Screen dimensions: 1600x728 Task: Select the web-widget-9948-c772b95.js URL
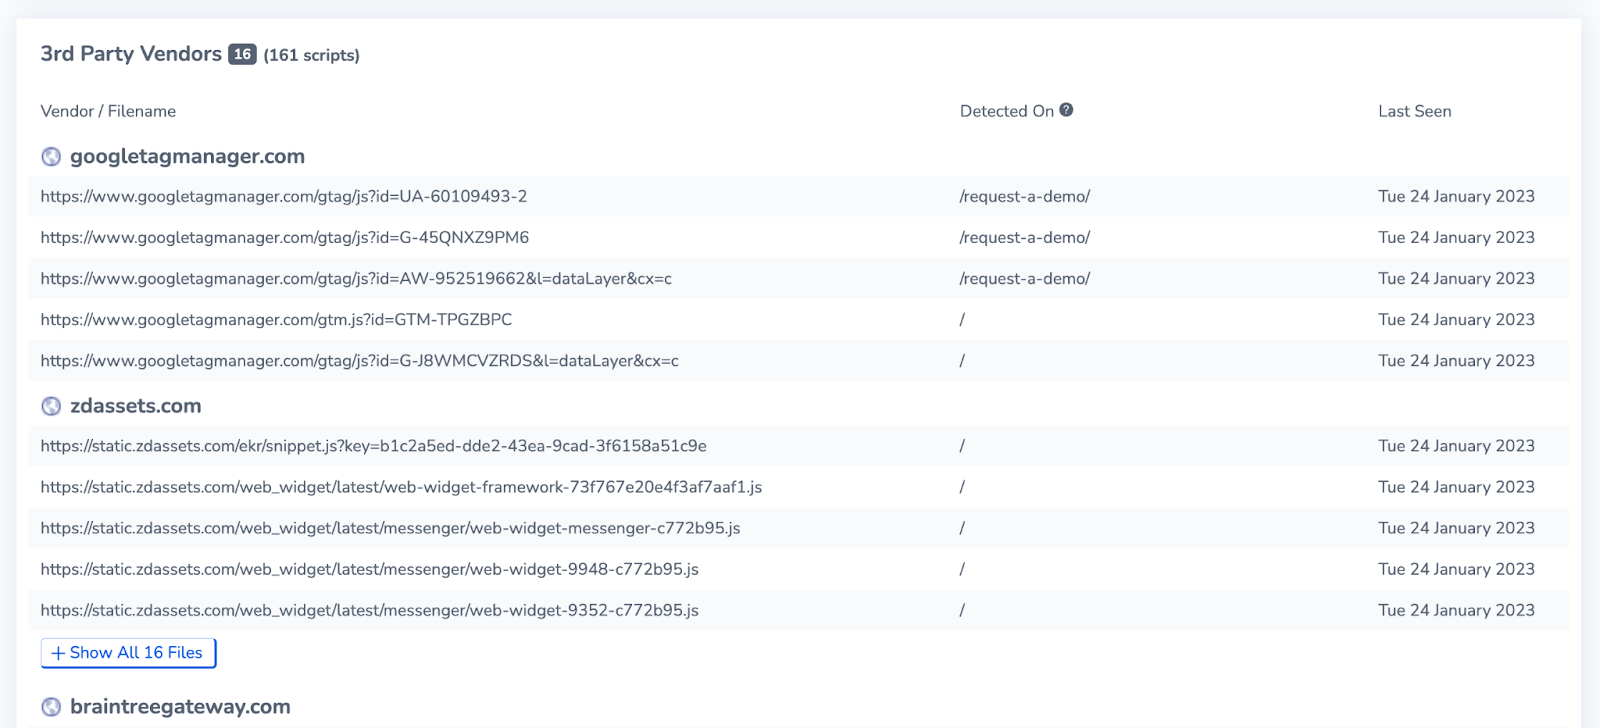click(x=370, y=569)
